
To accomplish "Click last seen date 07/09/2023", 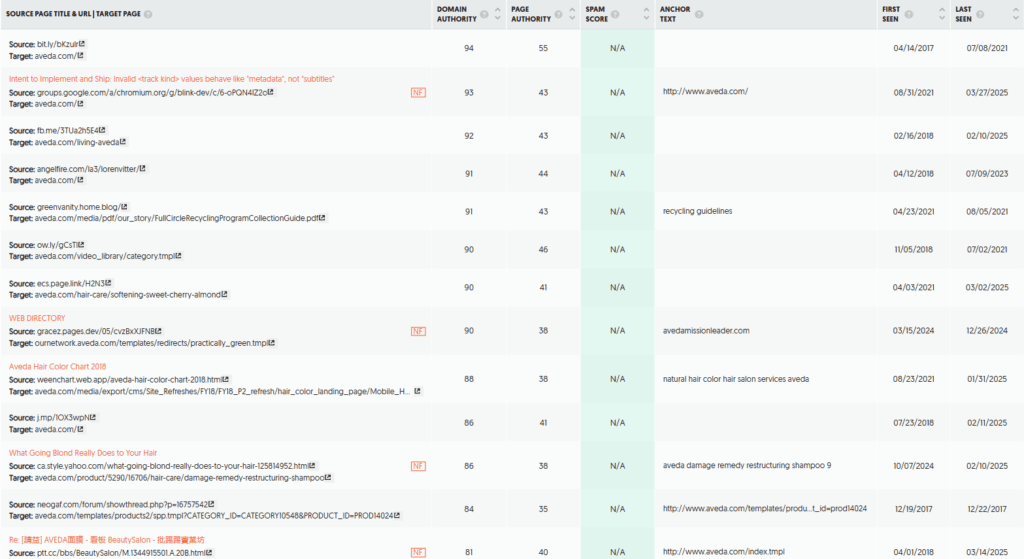I will [x=987, y=173].
